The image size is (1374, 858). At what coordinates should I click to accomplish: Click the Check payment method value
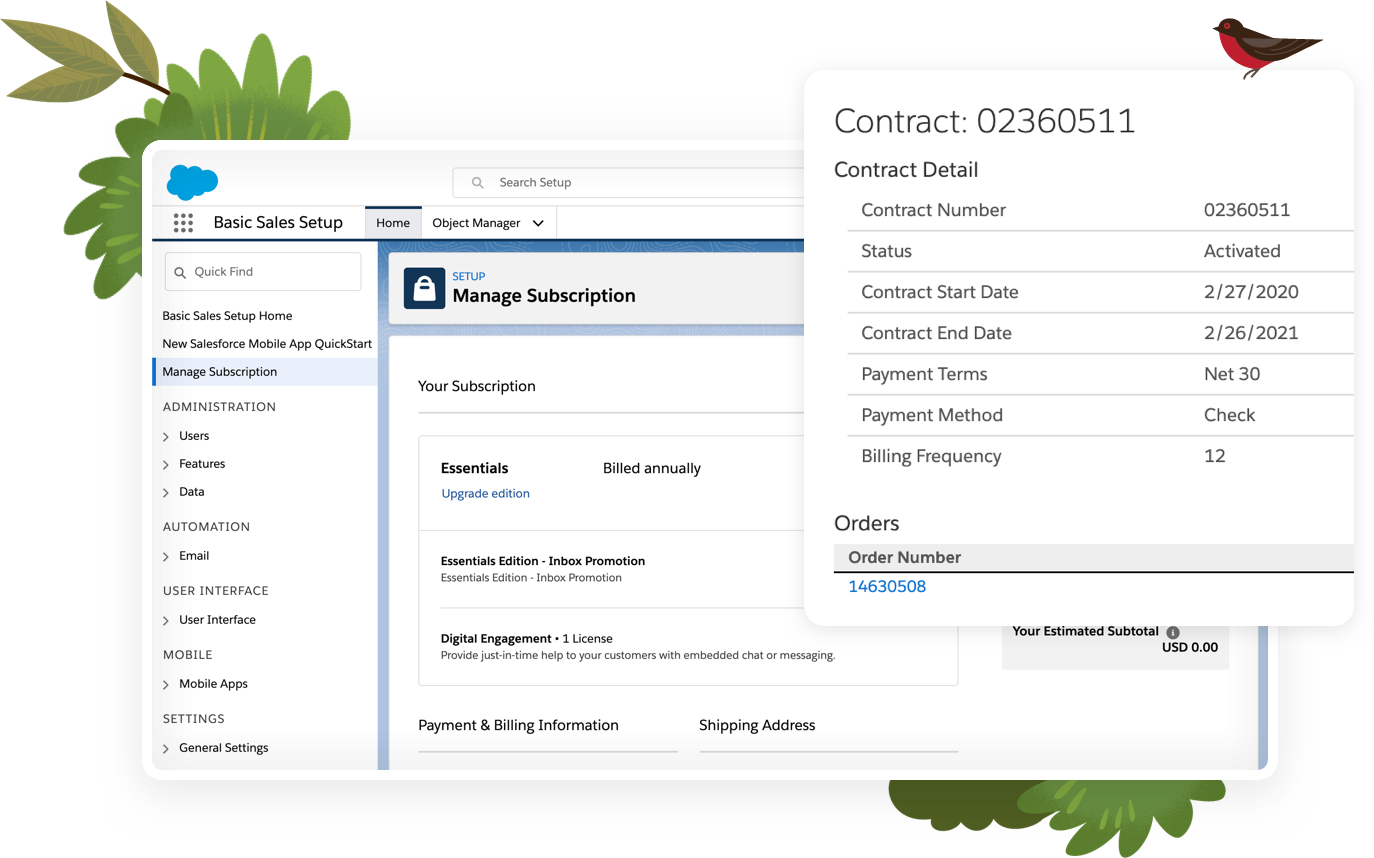point(1229,415)
